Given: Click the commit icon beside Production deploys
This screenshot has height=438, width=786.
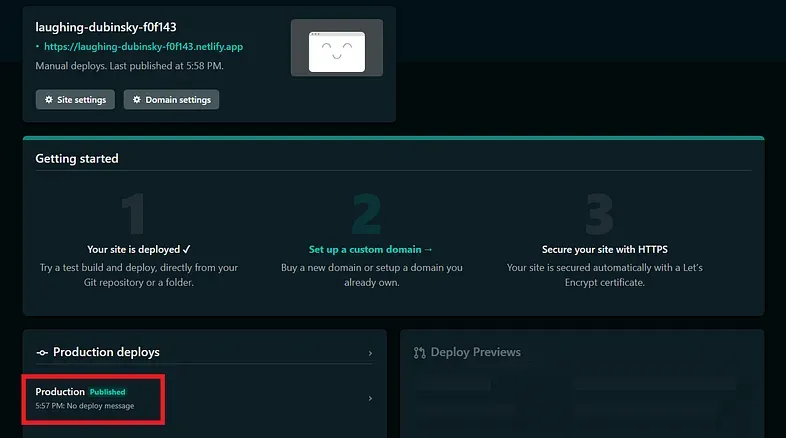Looking at the screenshot, I should click(x=41, y=353).
